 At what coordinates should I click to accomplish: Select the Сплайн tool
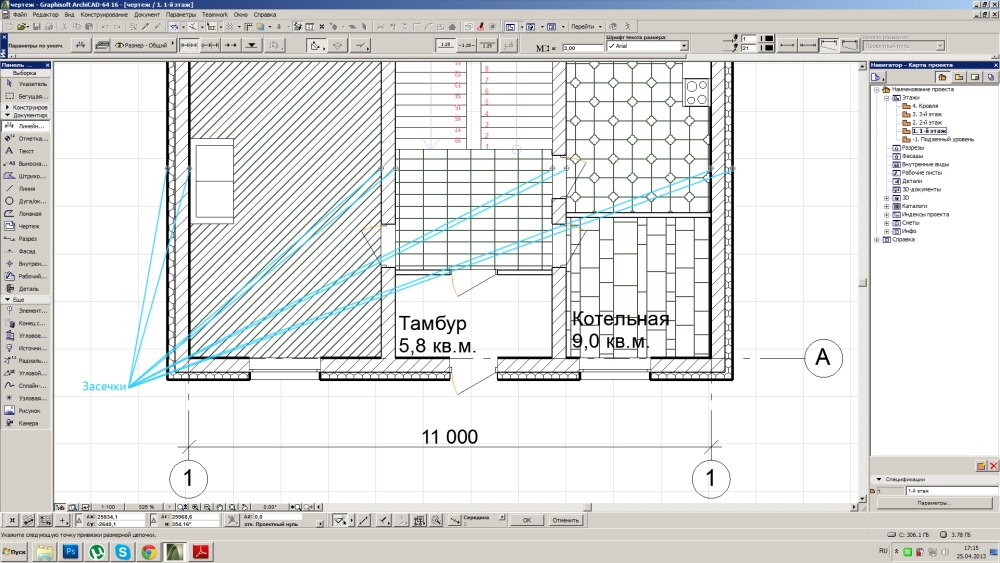[x=26, y=386]
